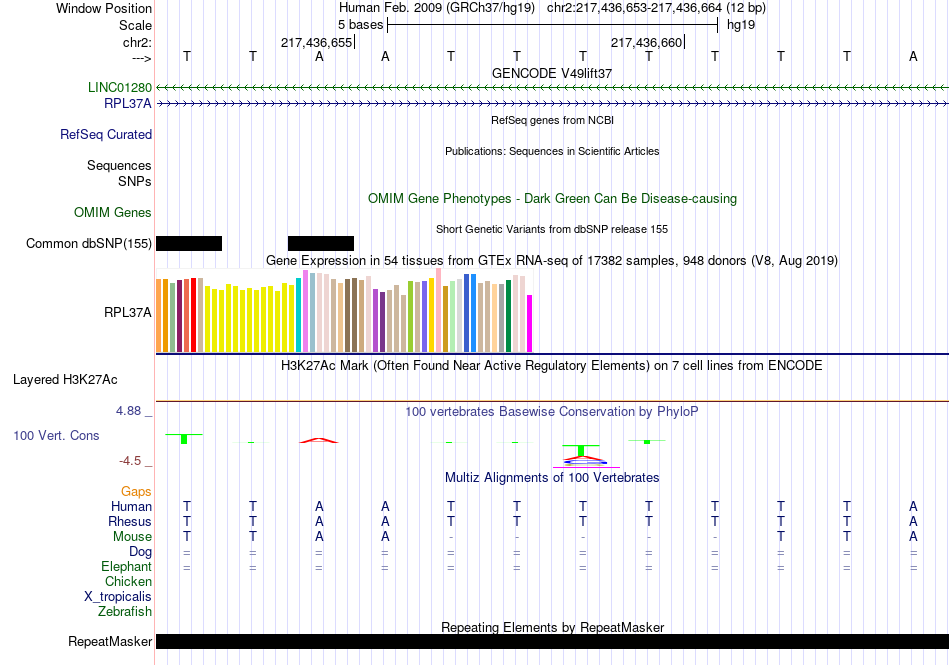Click the Dog species row label
Viewport: 950px width, 665px height.
point(141,552)
